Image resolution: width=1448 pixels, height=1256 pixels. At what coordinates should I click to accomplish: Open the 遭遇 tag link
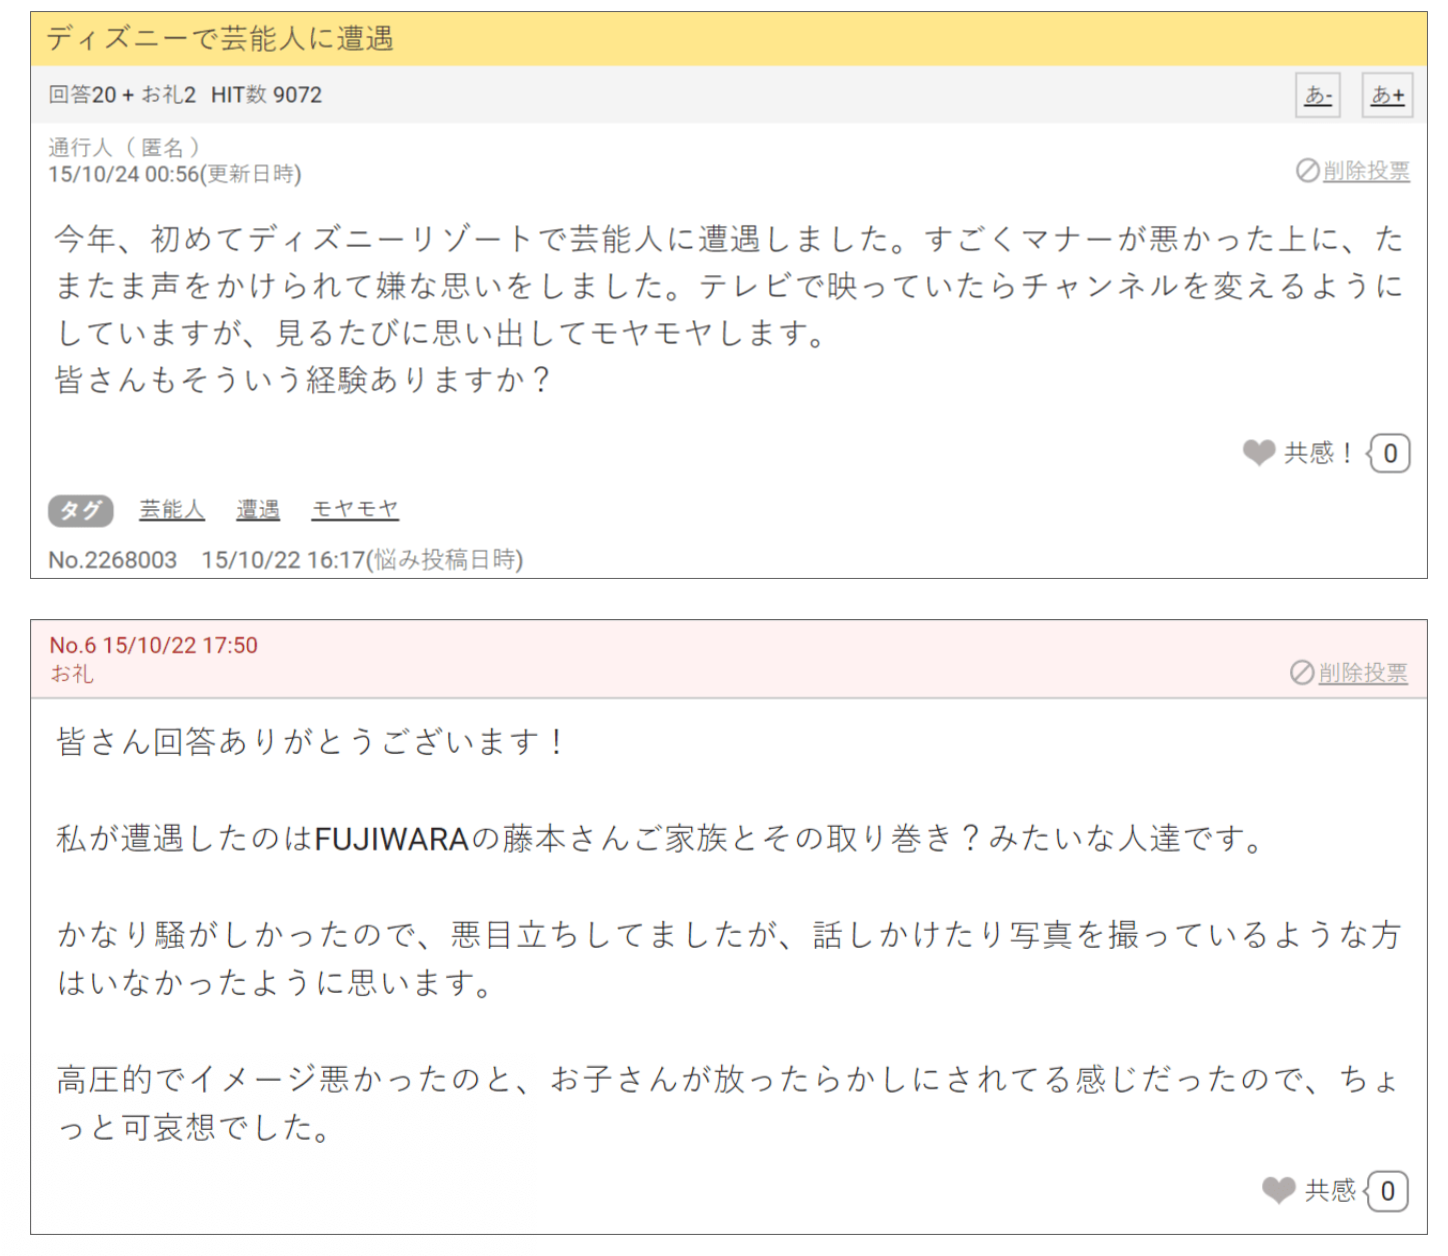257,510
